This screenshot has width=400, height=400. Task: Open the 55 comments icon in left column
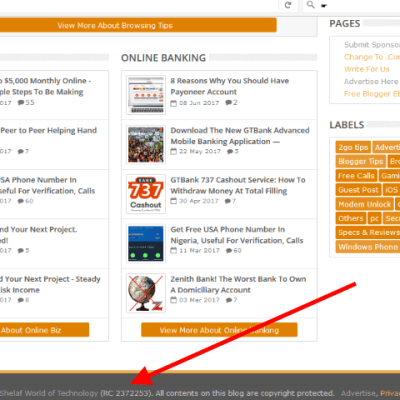21,103
